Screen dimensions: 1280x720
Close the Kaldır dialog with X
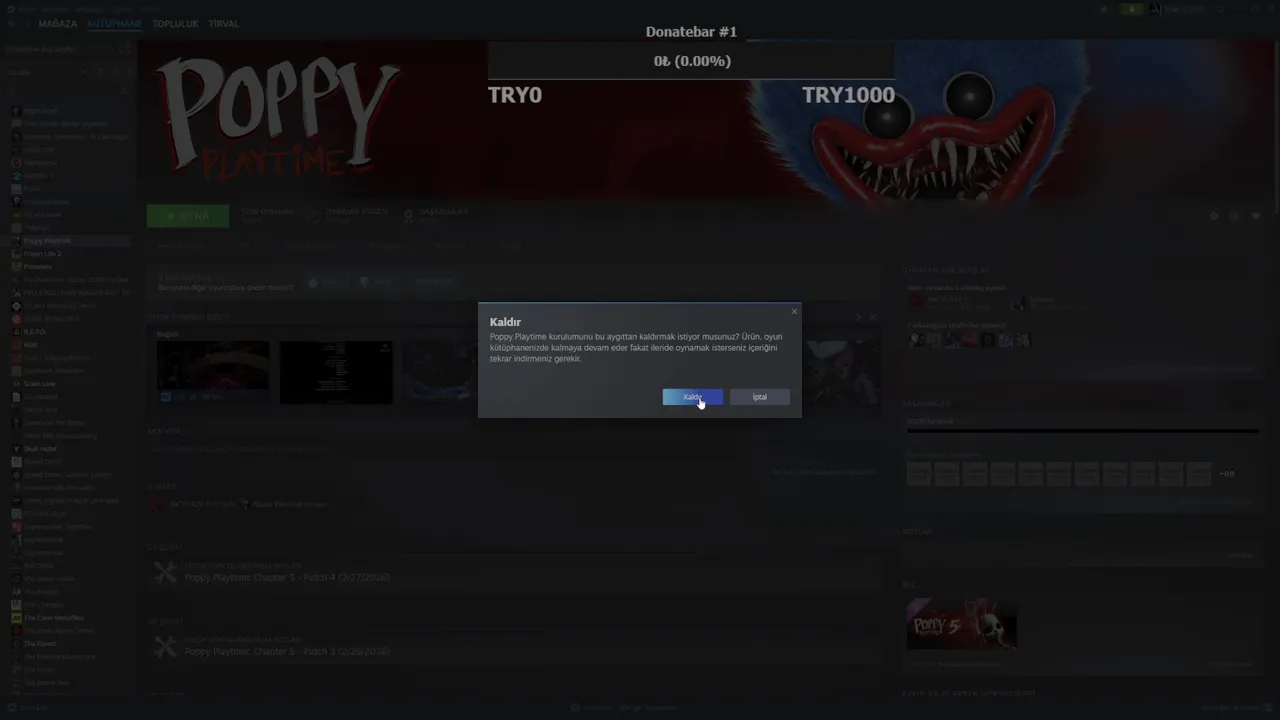pyautogui.click(x=794, y=312)
